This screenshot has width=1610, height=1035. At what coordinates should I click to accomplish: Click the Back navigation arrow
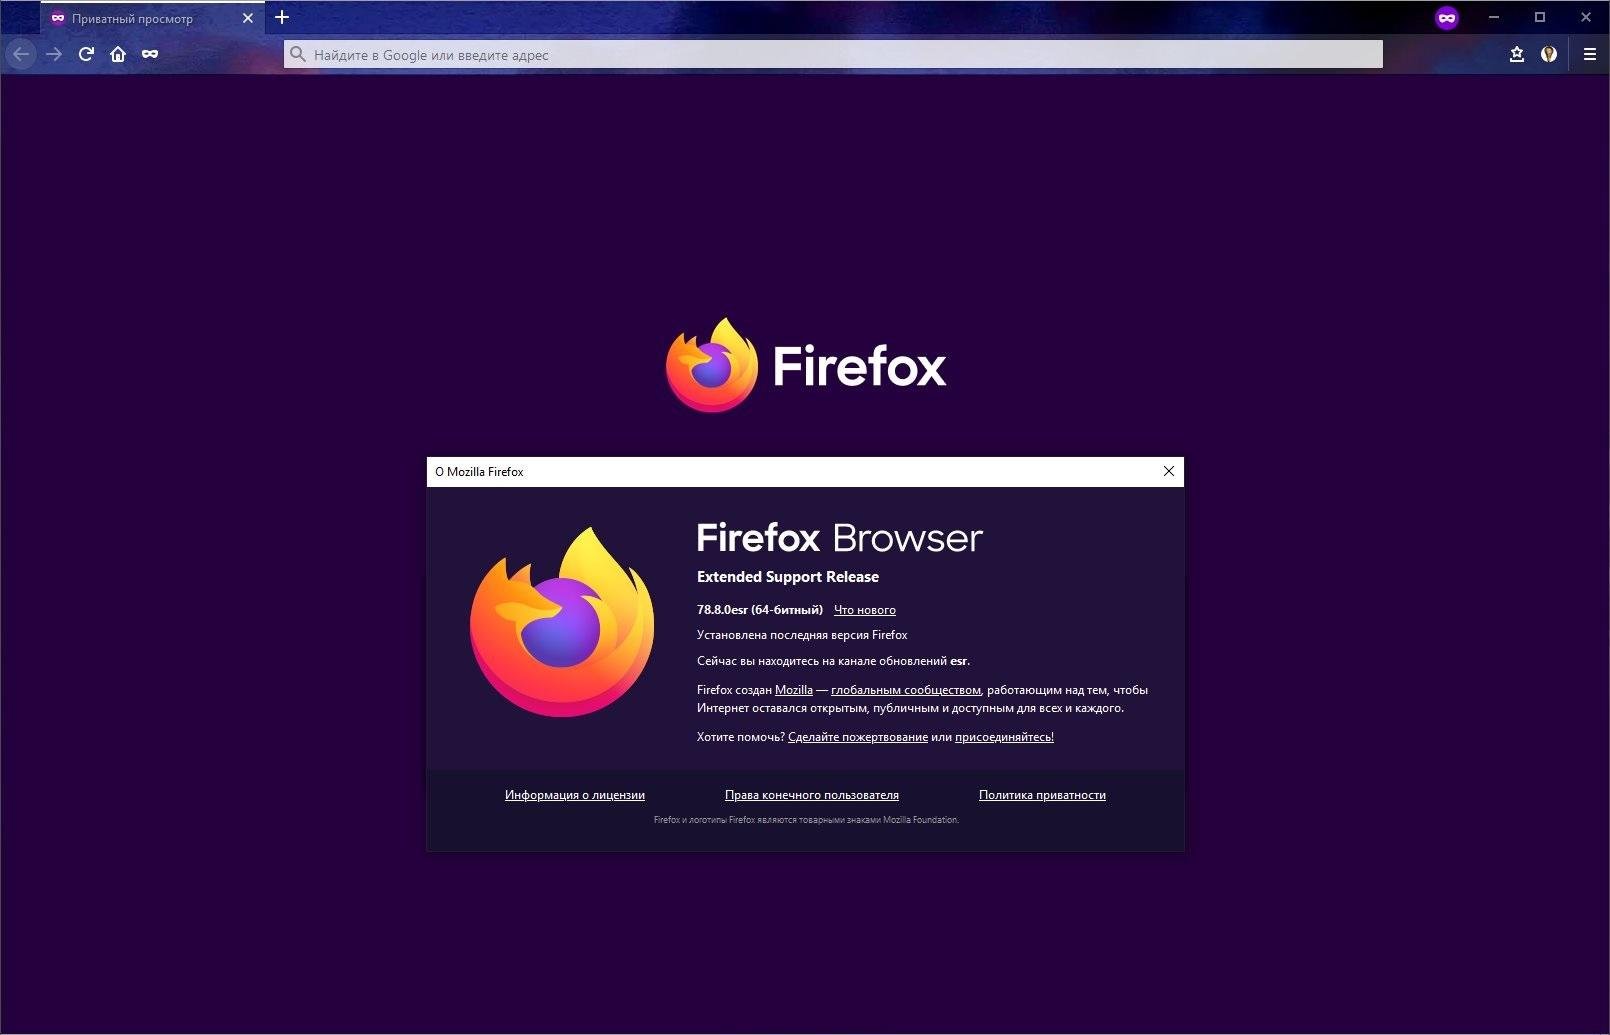point(21,54)
